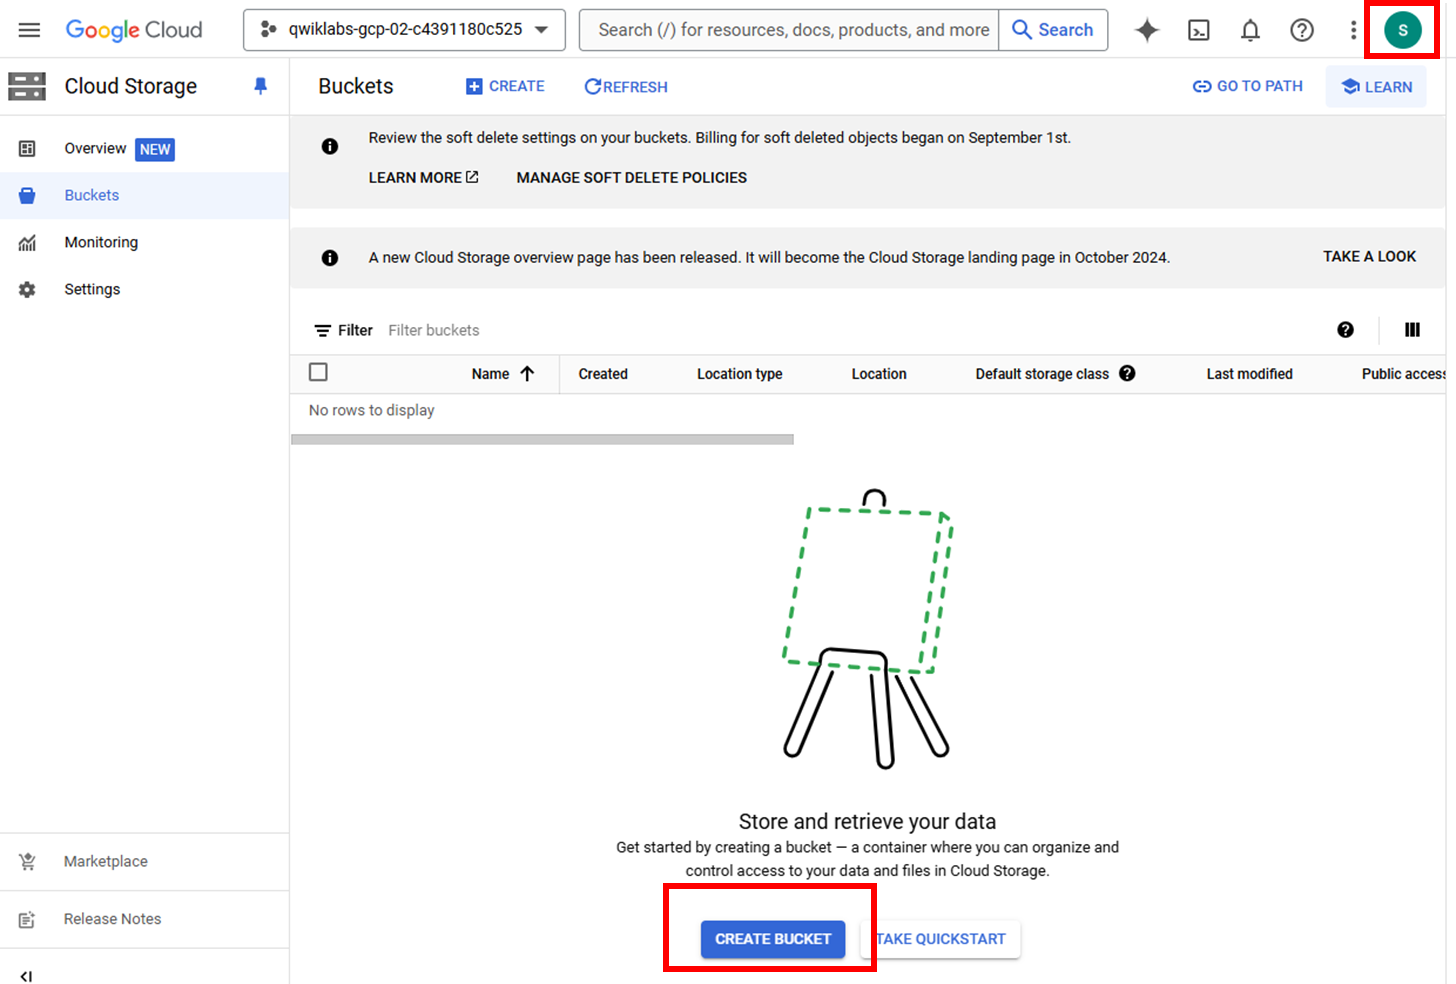Open the LEARN panel button
This screenshot has width=1456, height=984.
(x=1376, y=87)
